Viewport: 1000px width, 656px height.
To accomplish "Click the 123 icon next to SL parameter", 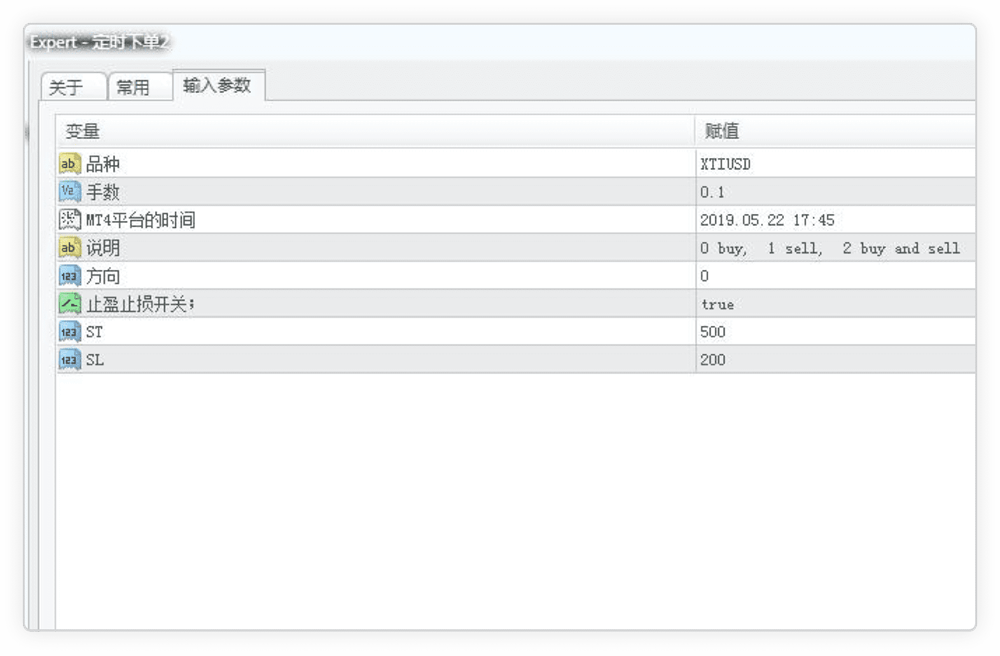I will pos(69,359).
